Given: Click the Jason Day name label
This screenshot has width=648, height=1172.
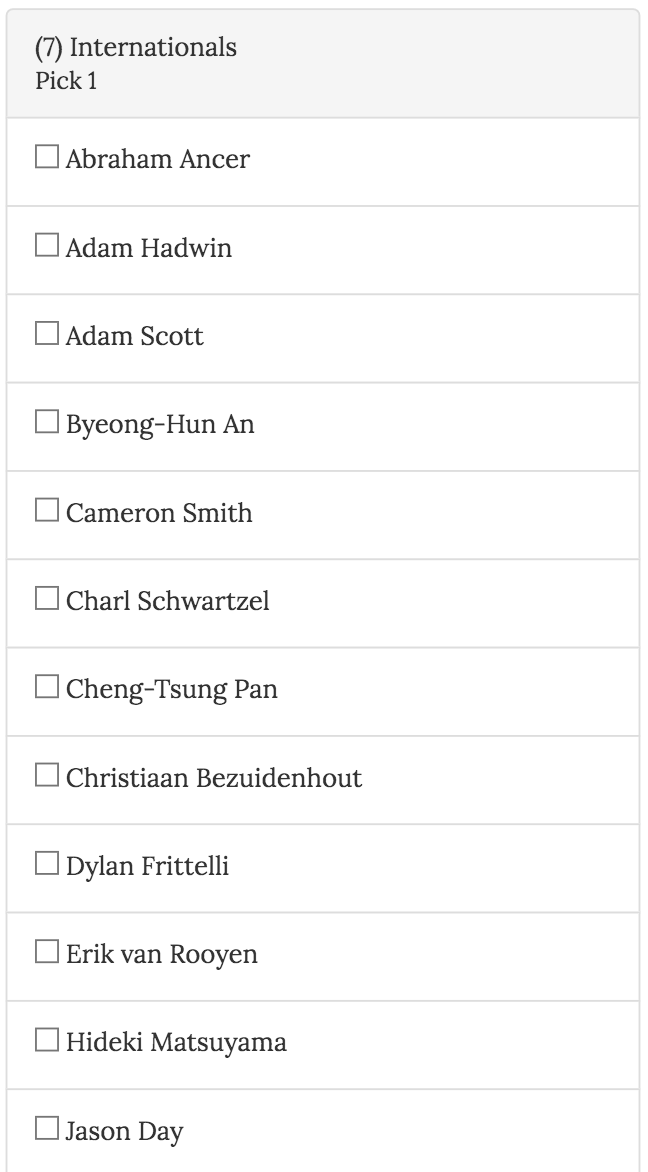Looking at the screenshot, I should tap(124, 1132).
